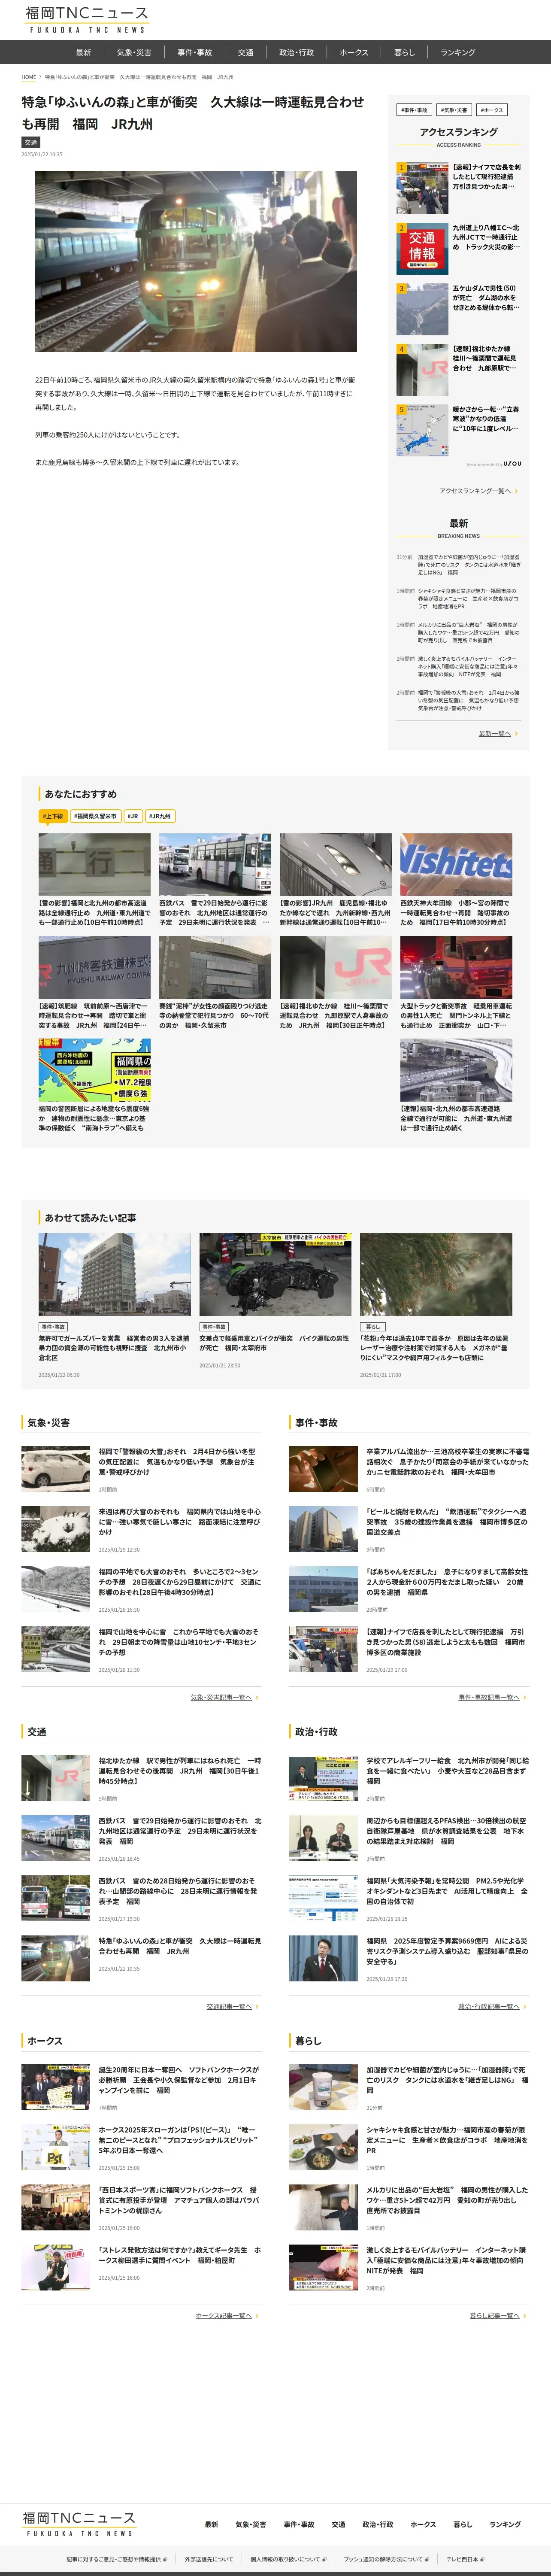Open ranking item 4 JR logo thumbnail

(422, 370)
